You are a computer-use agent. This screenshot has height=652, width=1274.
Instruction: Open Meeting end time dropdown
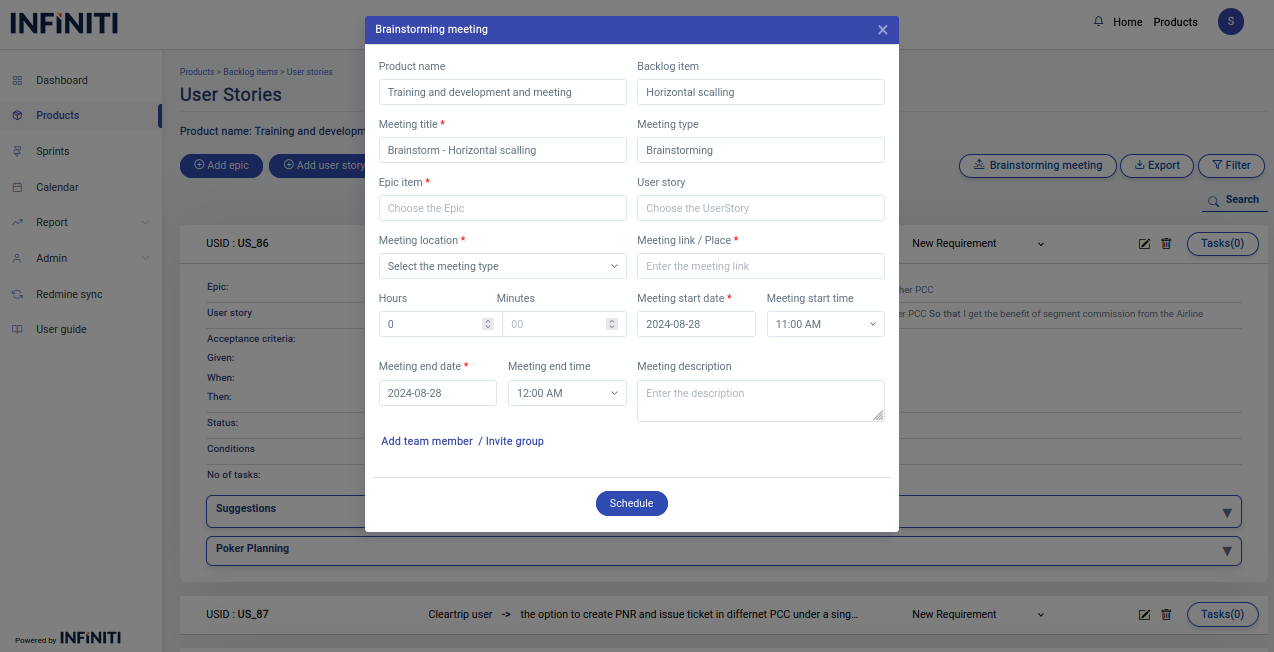pos(566,393)
